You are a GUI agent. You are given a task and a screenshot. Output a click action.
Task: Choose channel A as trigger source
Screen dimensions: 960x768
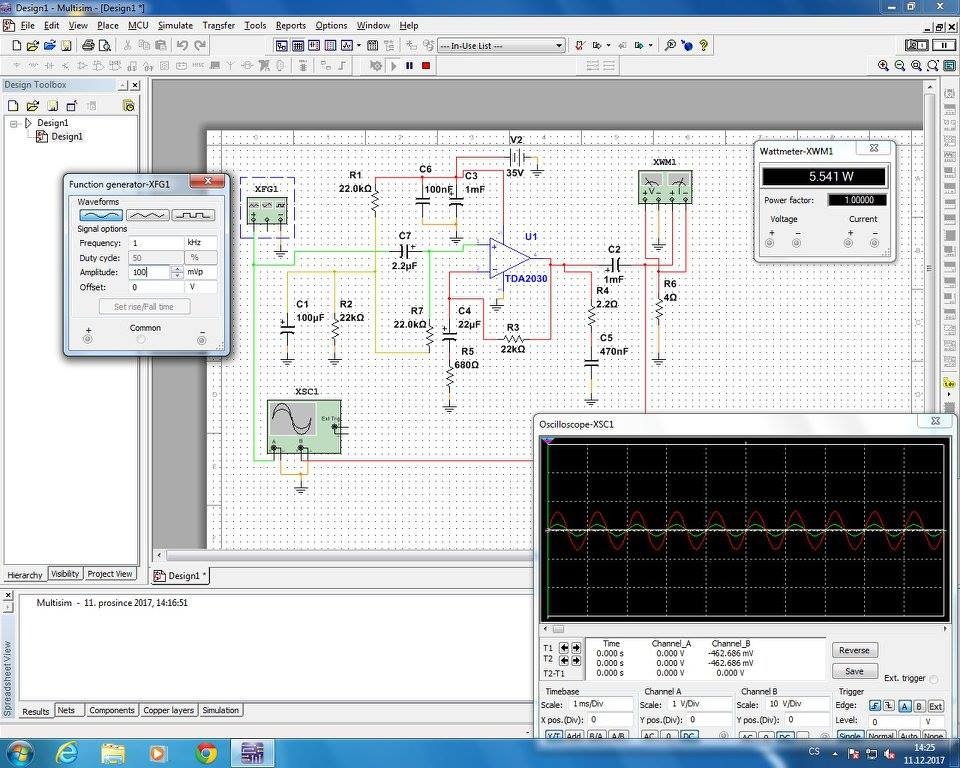(x=905, y=706)
